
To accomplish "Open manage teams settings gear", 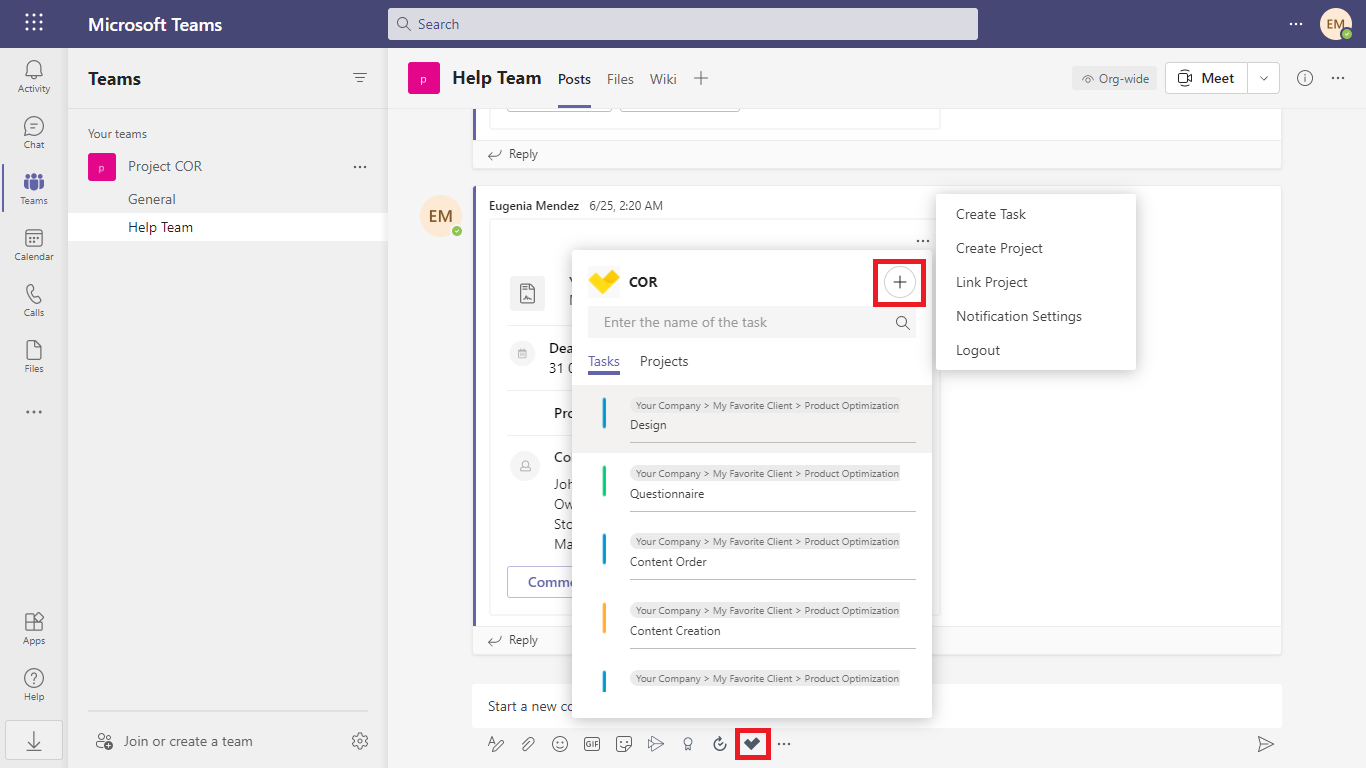I will click(360, 741).
